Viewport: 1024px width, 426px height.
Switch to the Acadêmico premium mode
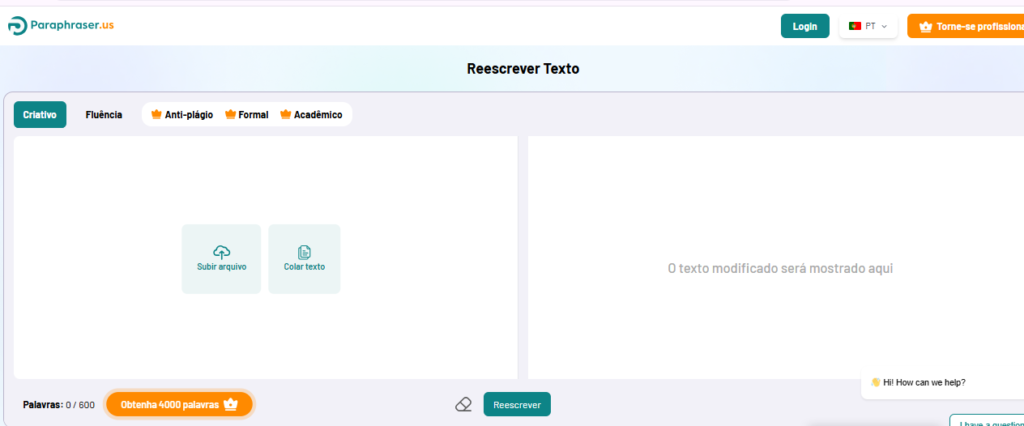click(x=311, y=115)
